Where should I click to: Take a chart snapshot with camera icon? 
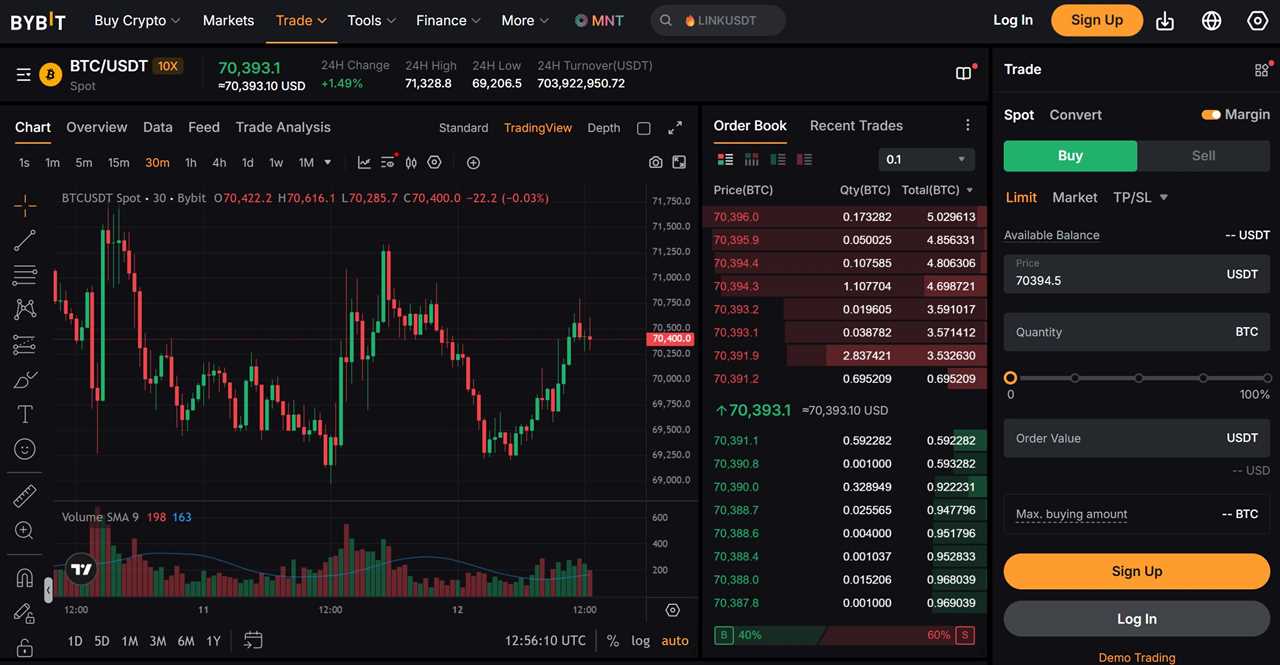655,161
